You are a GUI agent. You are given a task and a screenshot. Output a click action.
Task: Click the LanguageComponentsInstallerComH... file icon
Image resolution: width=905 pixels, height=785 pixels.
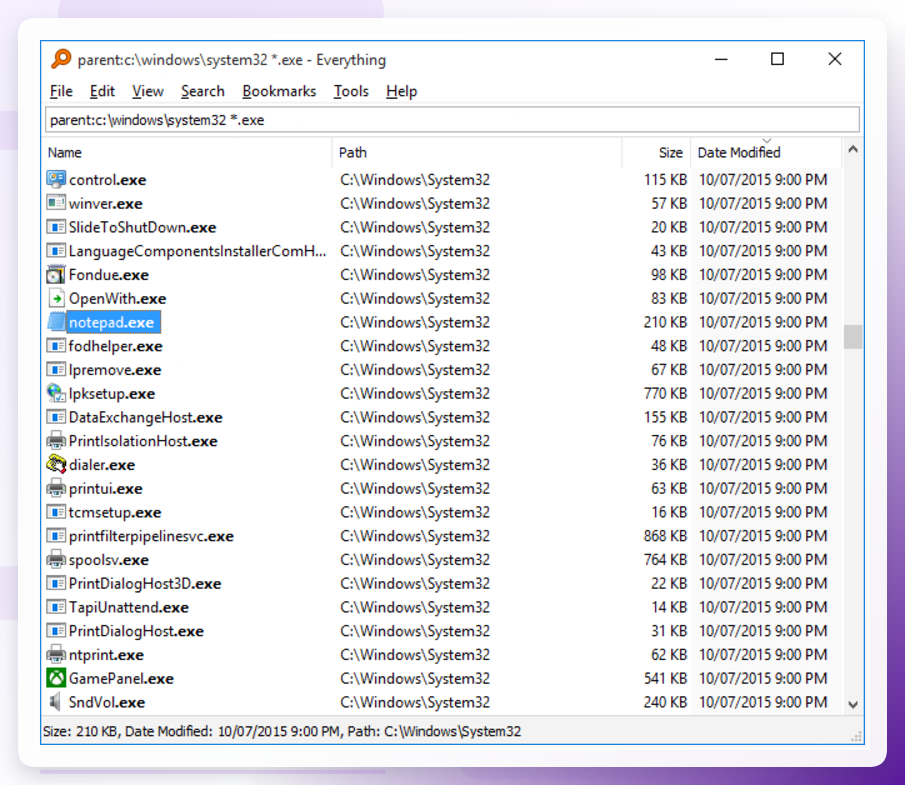pos(56,251)
